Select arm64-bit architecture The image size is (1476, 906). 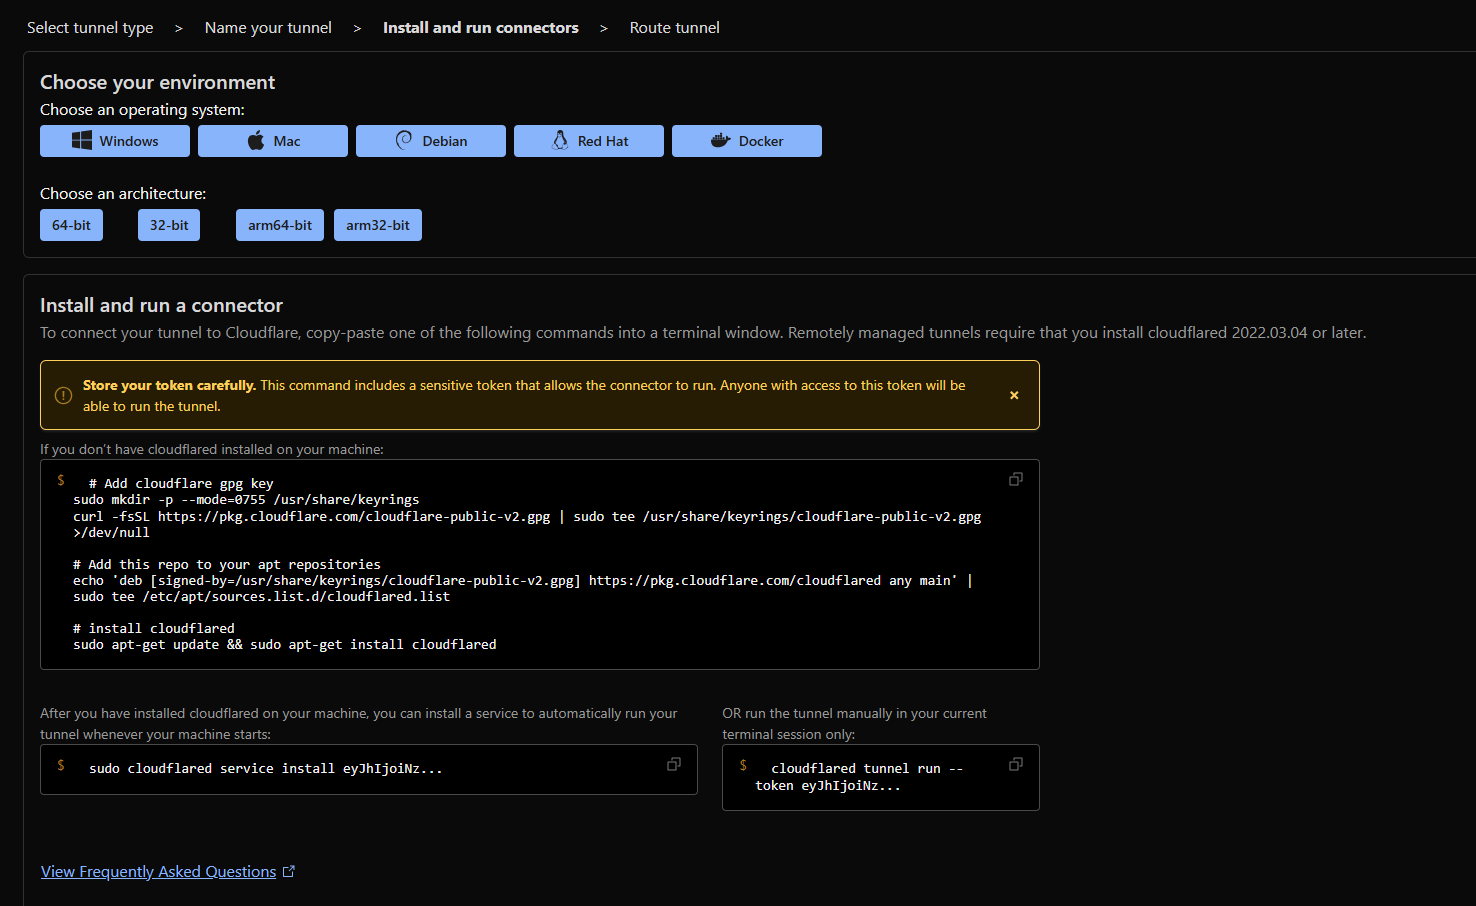[280, 225]
